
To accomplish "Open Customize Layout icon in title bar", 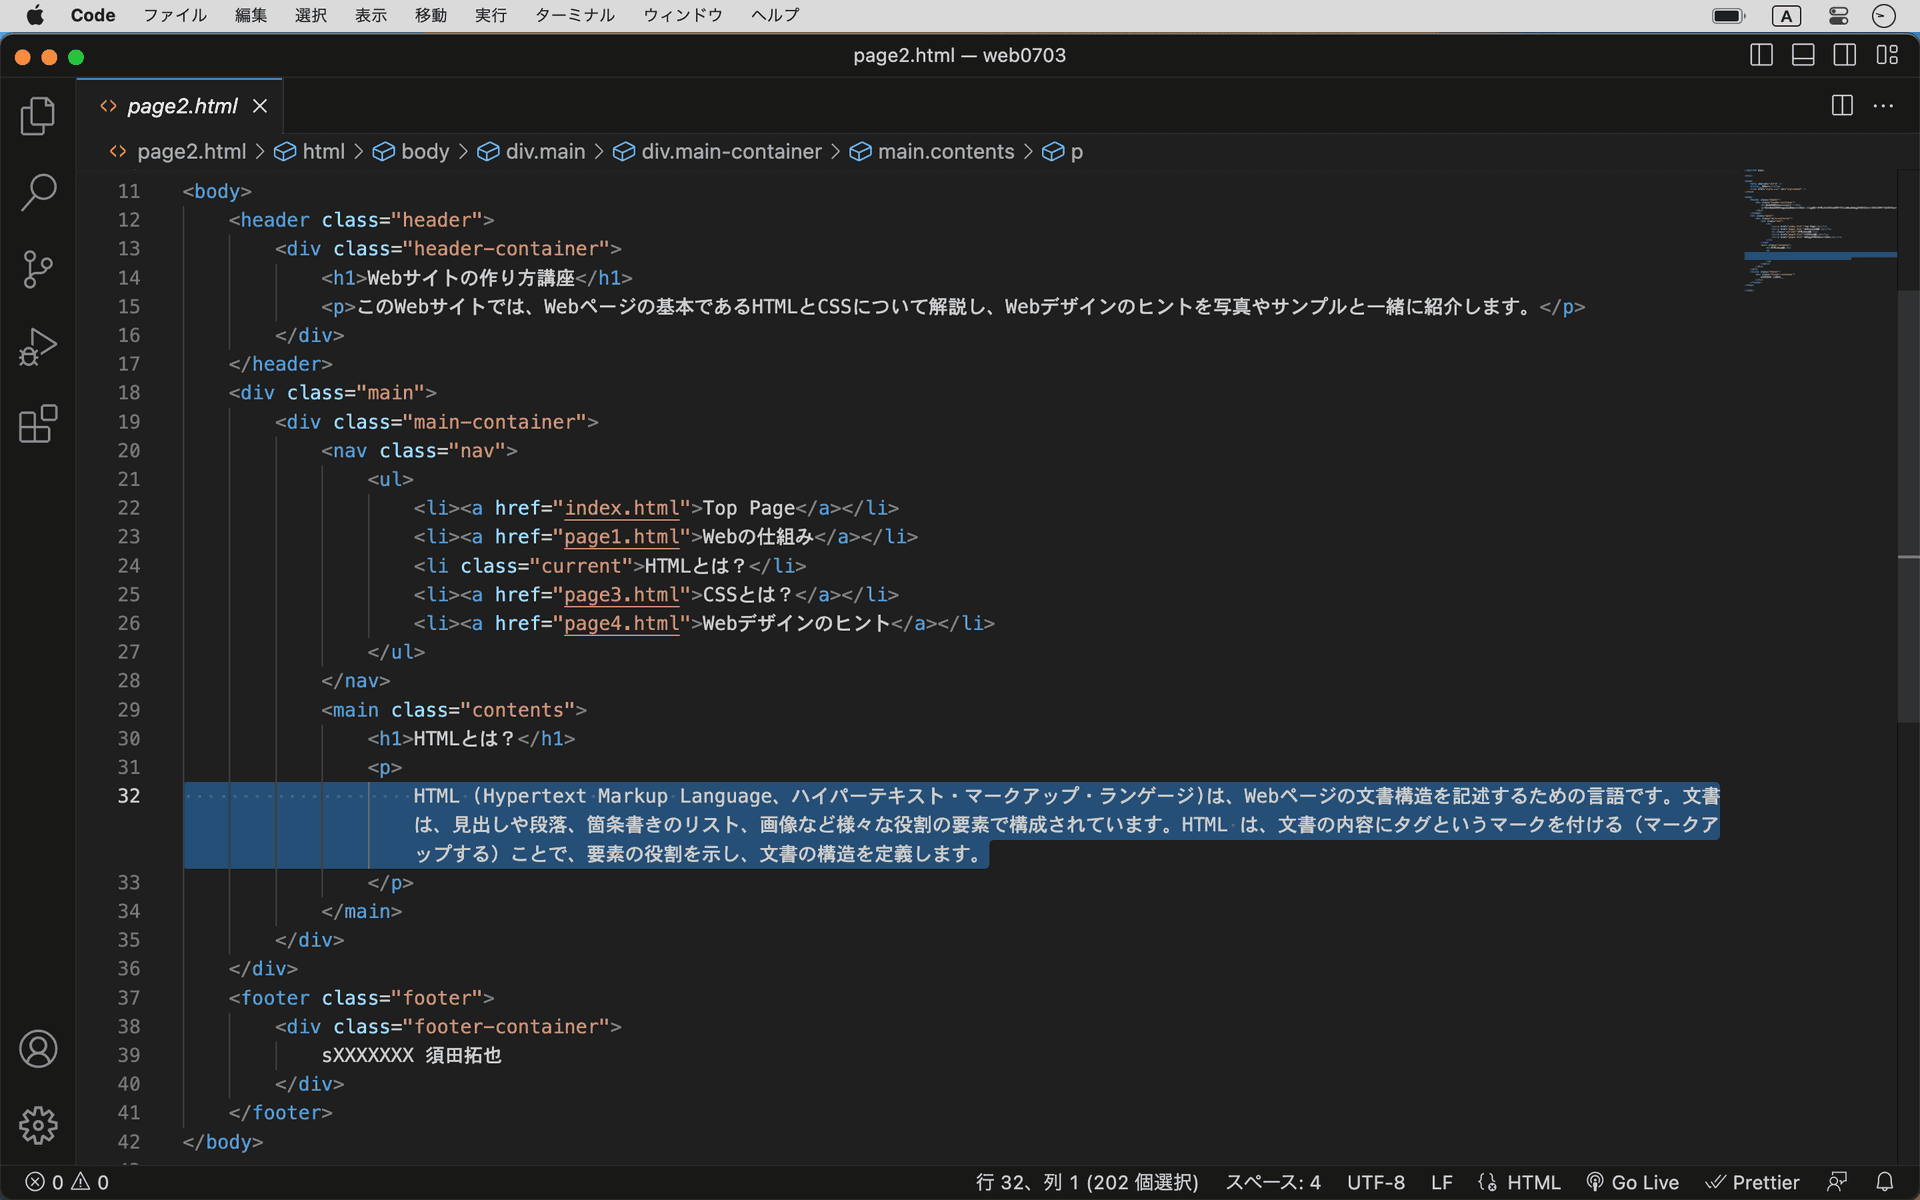I will point(1887,55).
